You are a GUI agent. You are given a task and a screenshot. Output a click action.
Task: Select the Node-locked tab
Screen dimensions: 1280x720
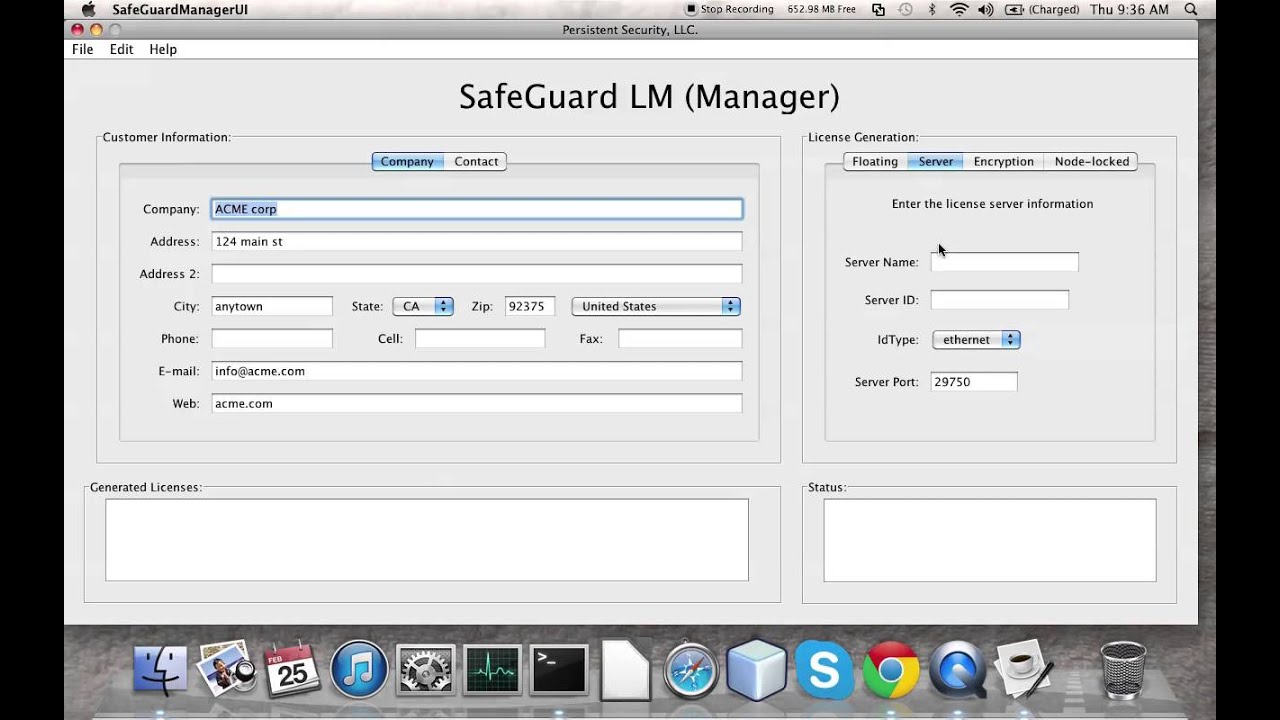(1091, 161)
